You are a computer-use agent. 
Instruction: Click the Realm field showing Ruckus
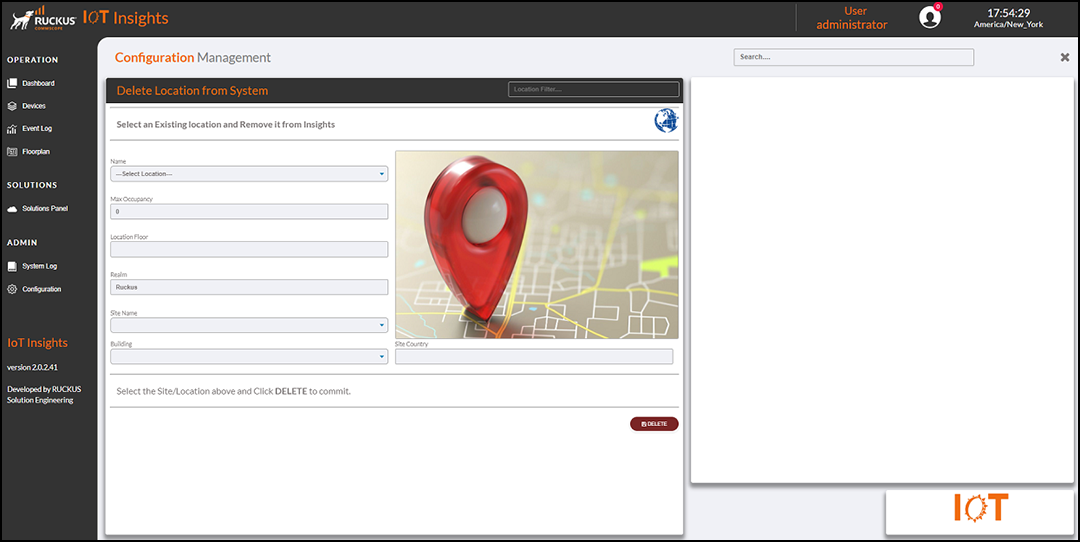click(249, 287)
